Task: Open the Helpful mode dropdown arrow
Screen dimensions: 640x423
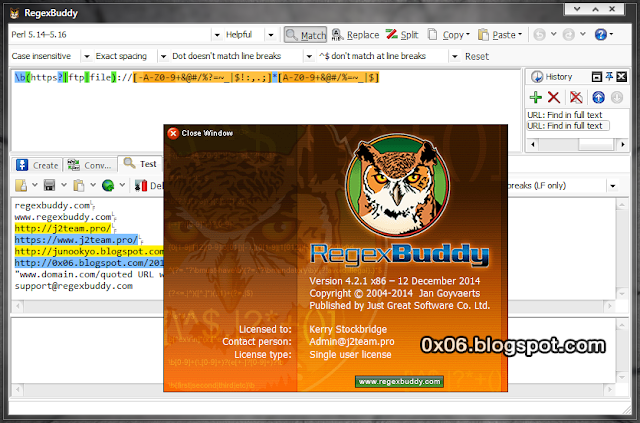Action: [x=271, y=35]
